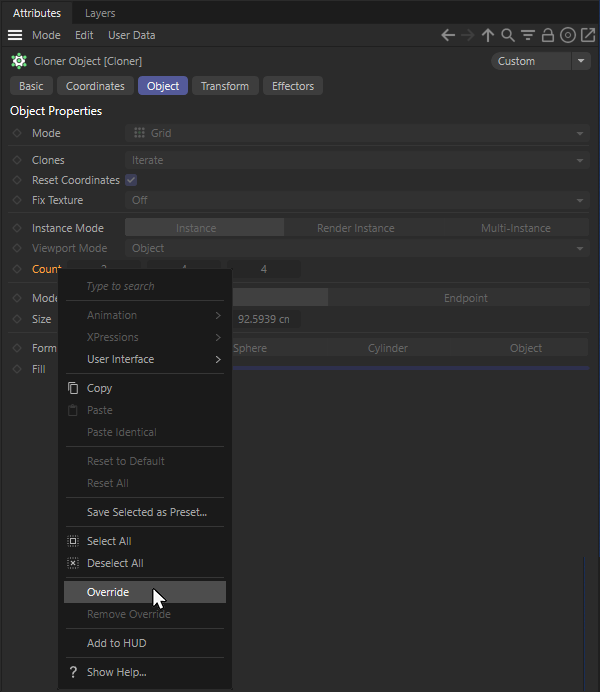Image resolution: width=600 pixels, height=692 pixels.
Task: Switch to the Layers panel tab
Action: (100, 13)
